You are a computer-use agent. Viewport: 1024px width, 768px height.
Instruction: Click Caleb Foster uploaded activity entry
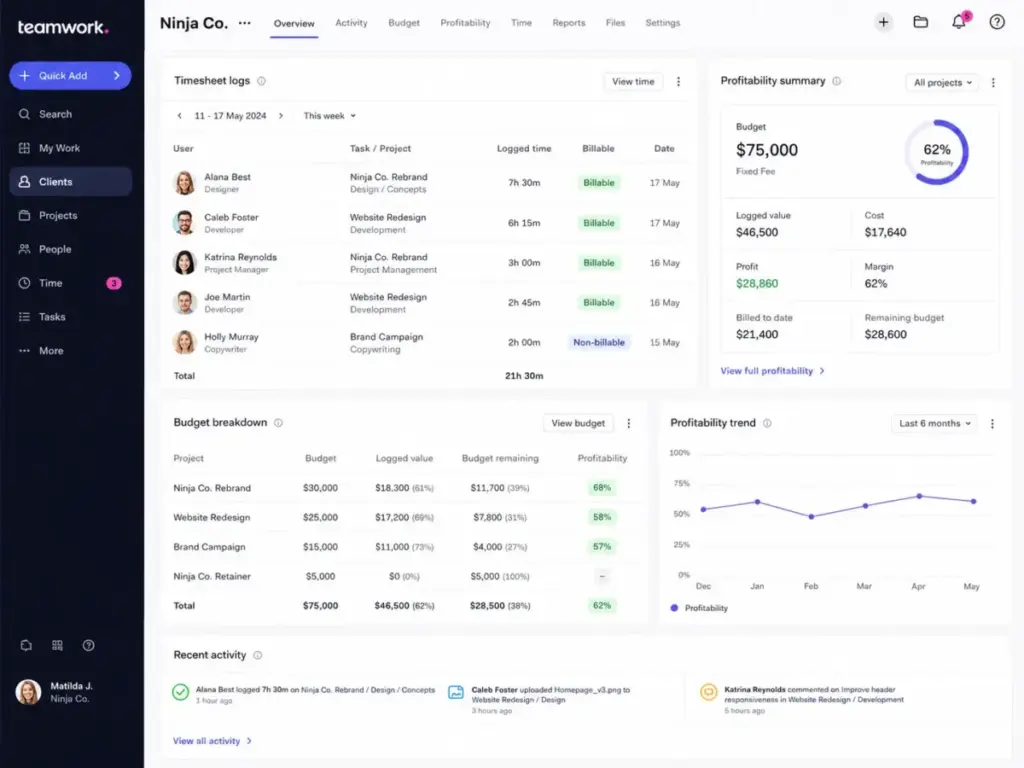coord(541,699)
